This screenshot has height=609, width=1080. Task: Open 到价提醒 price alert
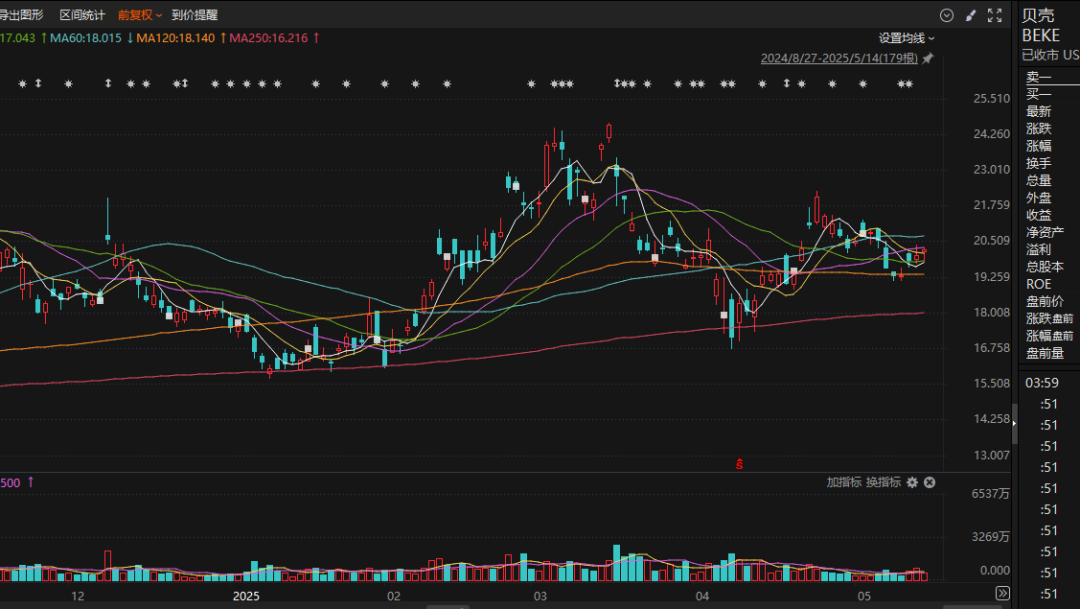pos(194,15)
